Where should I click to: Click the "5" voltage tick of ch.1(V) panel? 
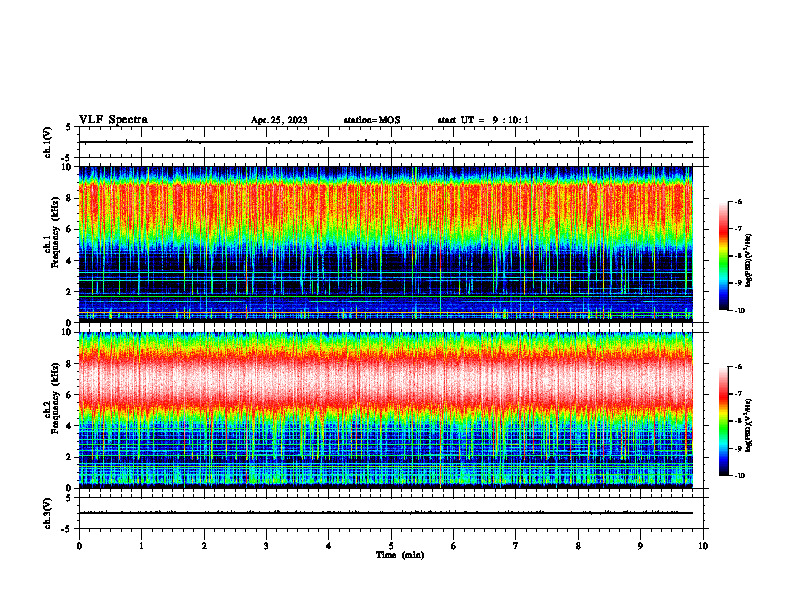pyautogui.click(x=69, y=127)
